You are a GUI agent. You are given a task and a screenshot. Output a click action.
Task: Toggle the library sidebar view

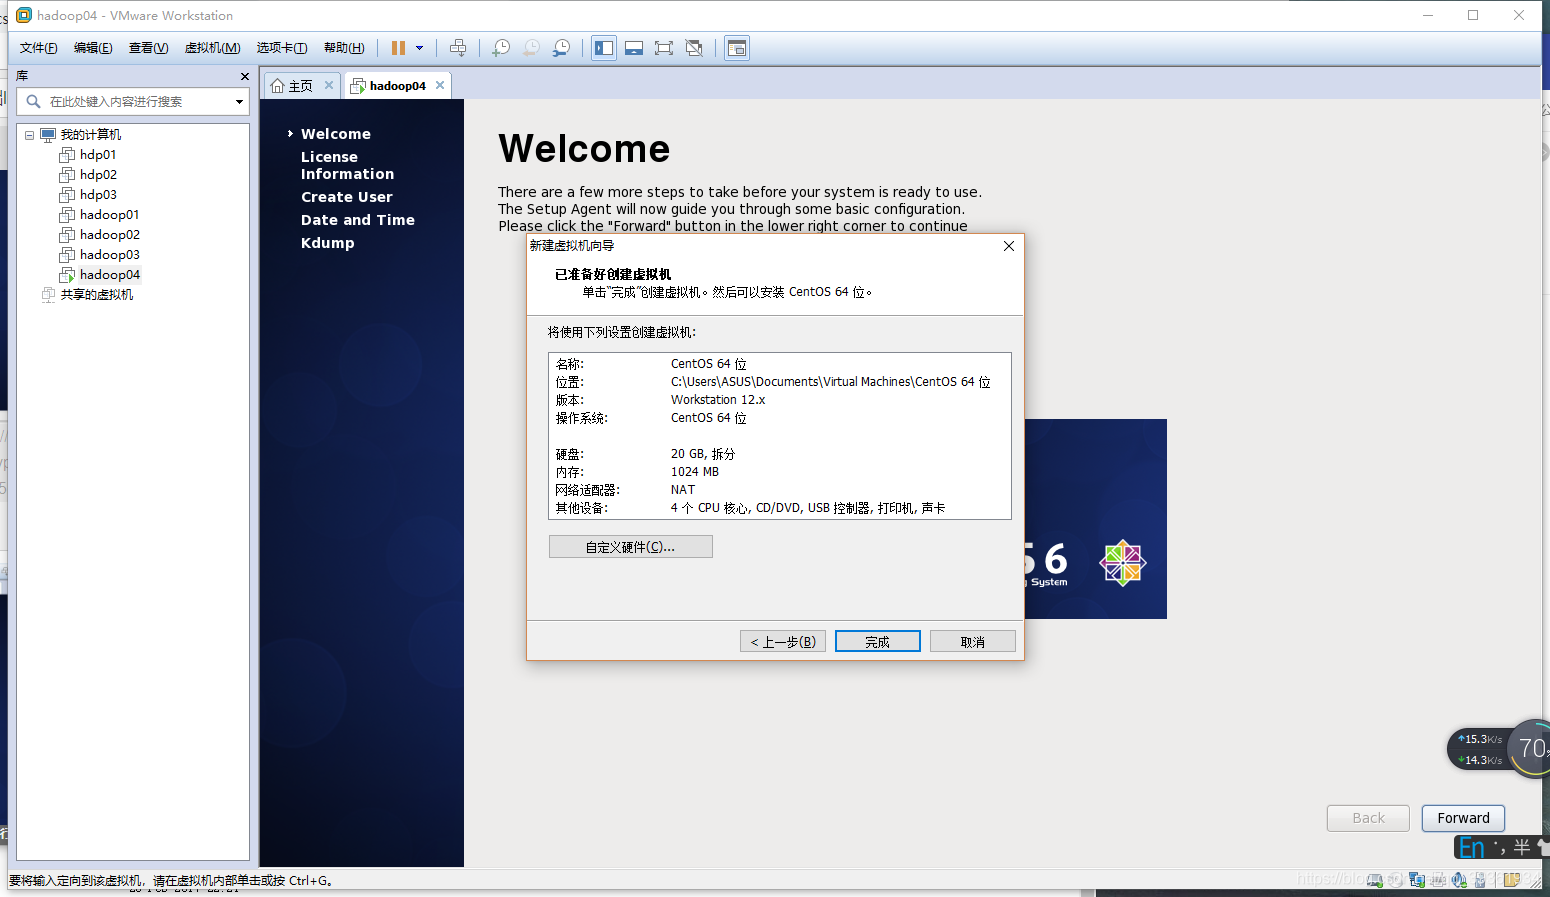(x=604, y=48)
